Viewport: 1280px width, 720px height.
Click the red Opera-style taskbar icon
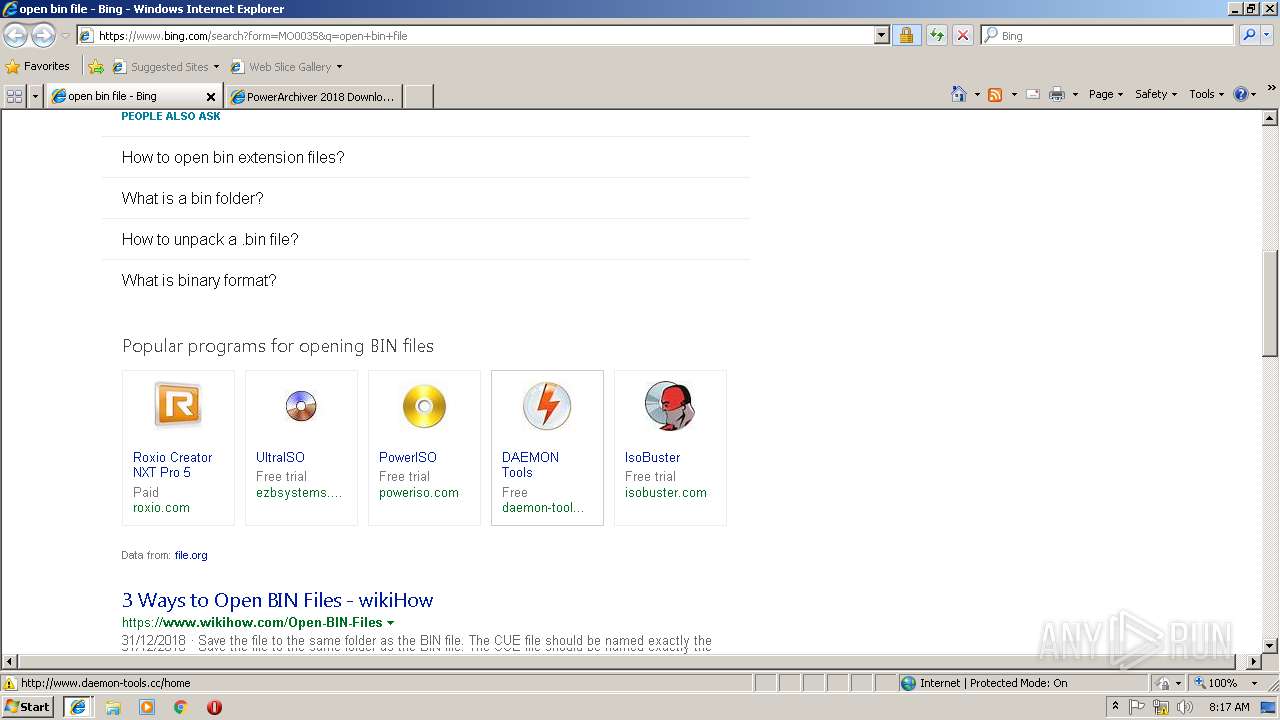pyautogui.click(x=214, y=707)
